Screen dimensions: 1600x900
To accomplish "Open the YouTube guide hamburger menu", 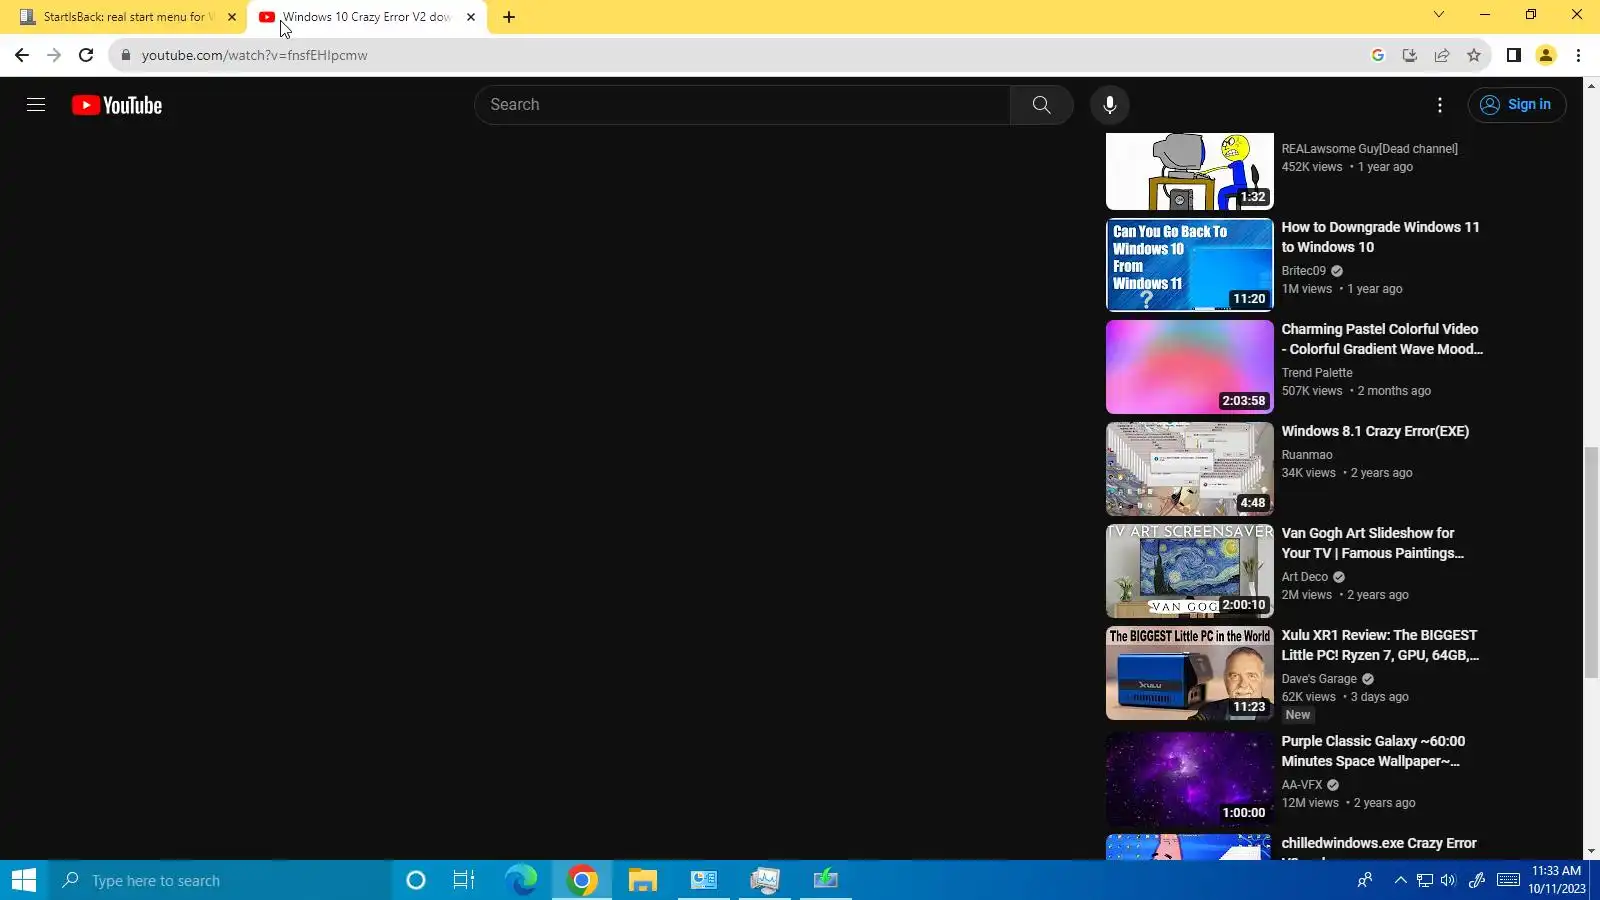I will tap(36, 105).
